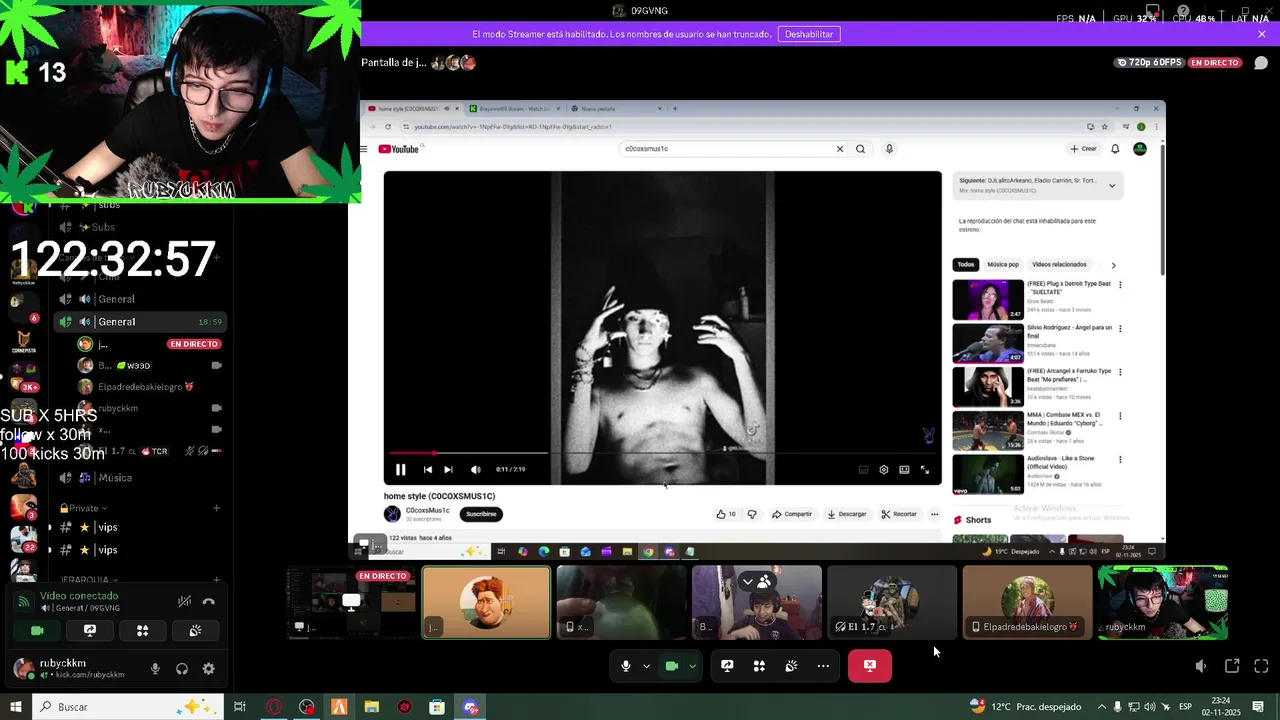Click Suscribirse under the video
Viewport: 1280px width, 720px height.
(481, 514)
